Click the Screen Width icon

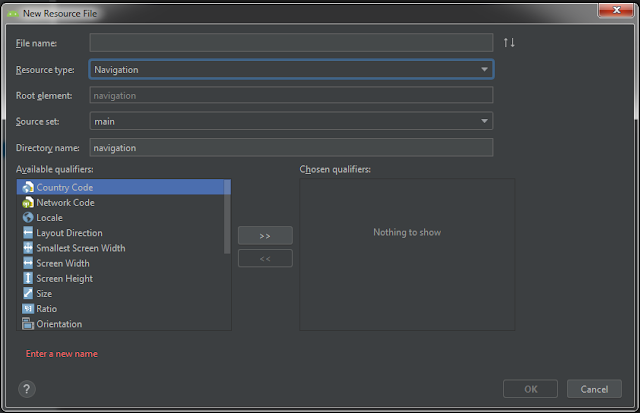pyautogui.click(x=28, y=263)
